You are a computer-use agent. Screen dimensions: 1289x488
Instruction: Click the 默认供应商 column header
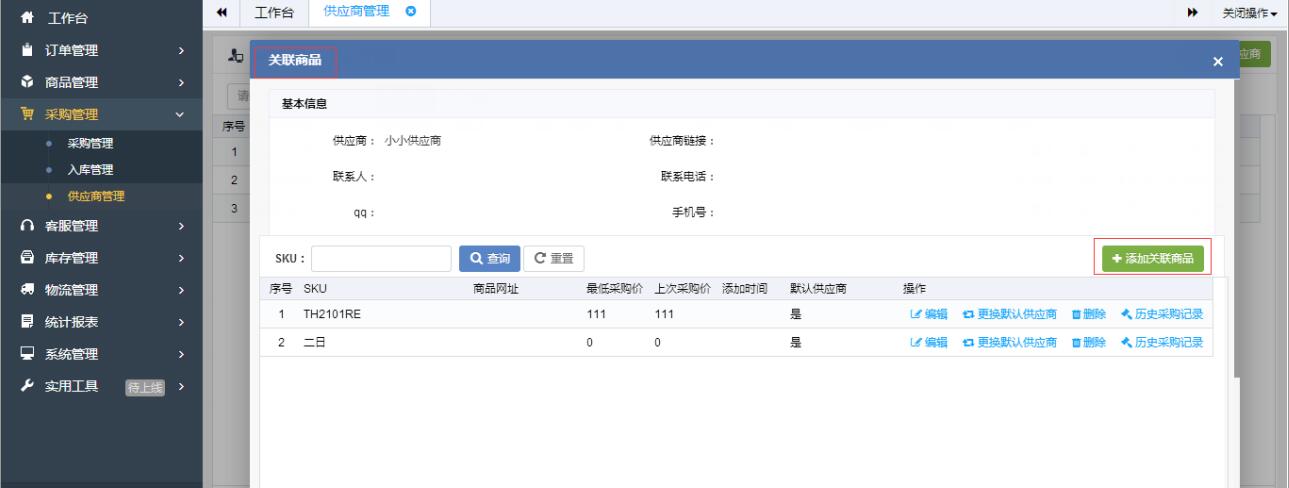click(819, 288)
